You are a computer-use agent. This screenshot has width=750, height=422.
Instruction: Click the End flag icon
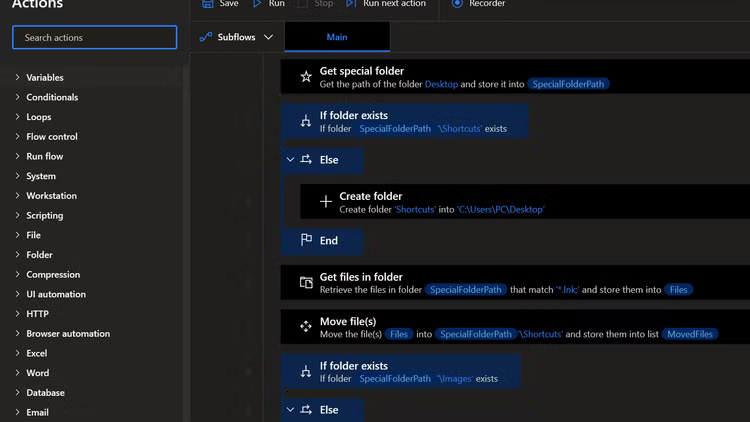(306, 240)
